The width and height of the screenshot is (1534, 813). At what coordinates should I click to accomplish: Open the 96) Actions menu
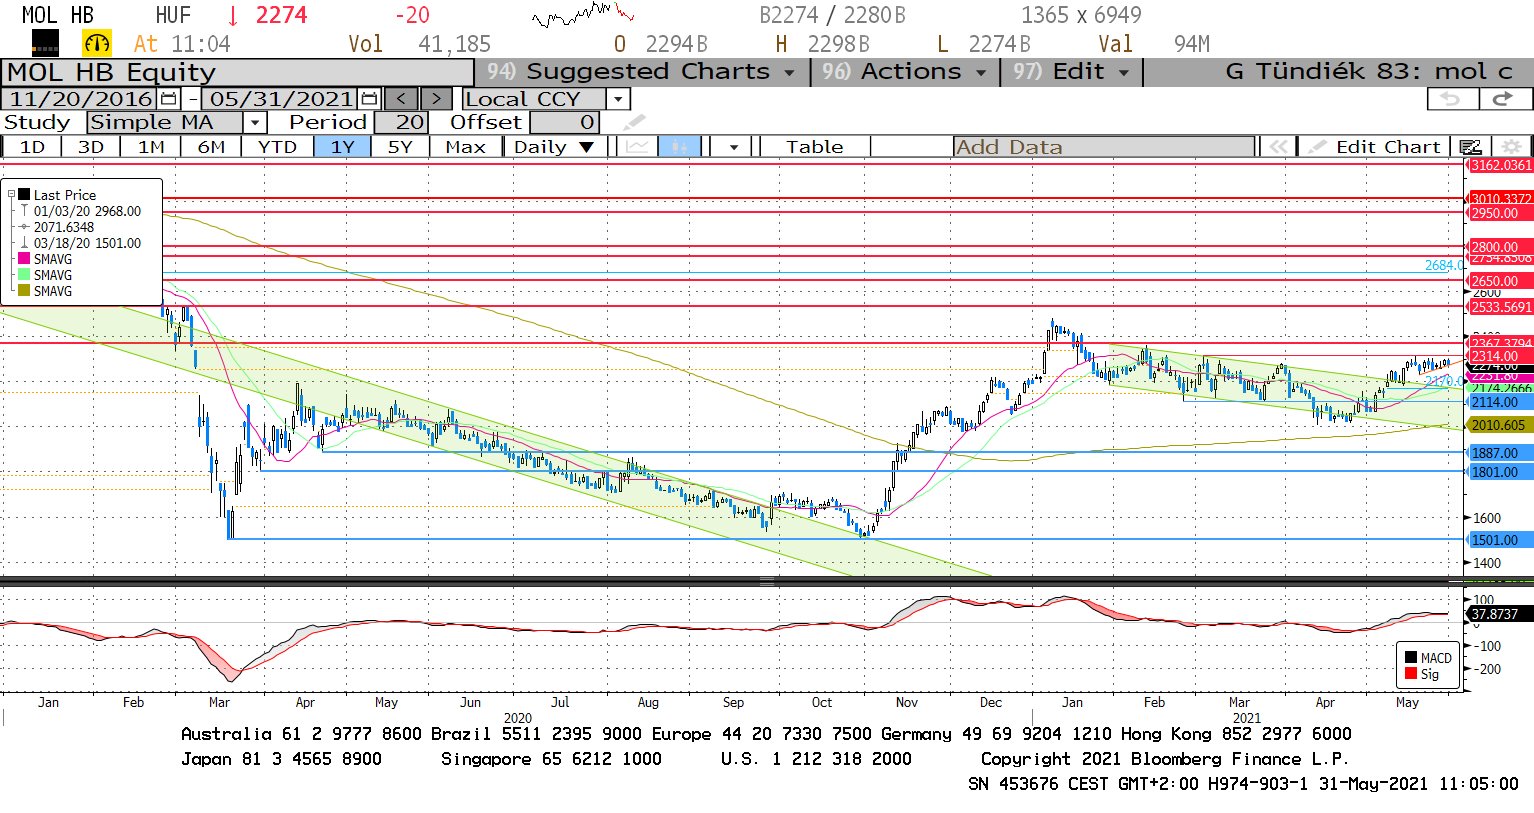click(904, 72)
